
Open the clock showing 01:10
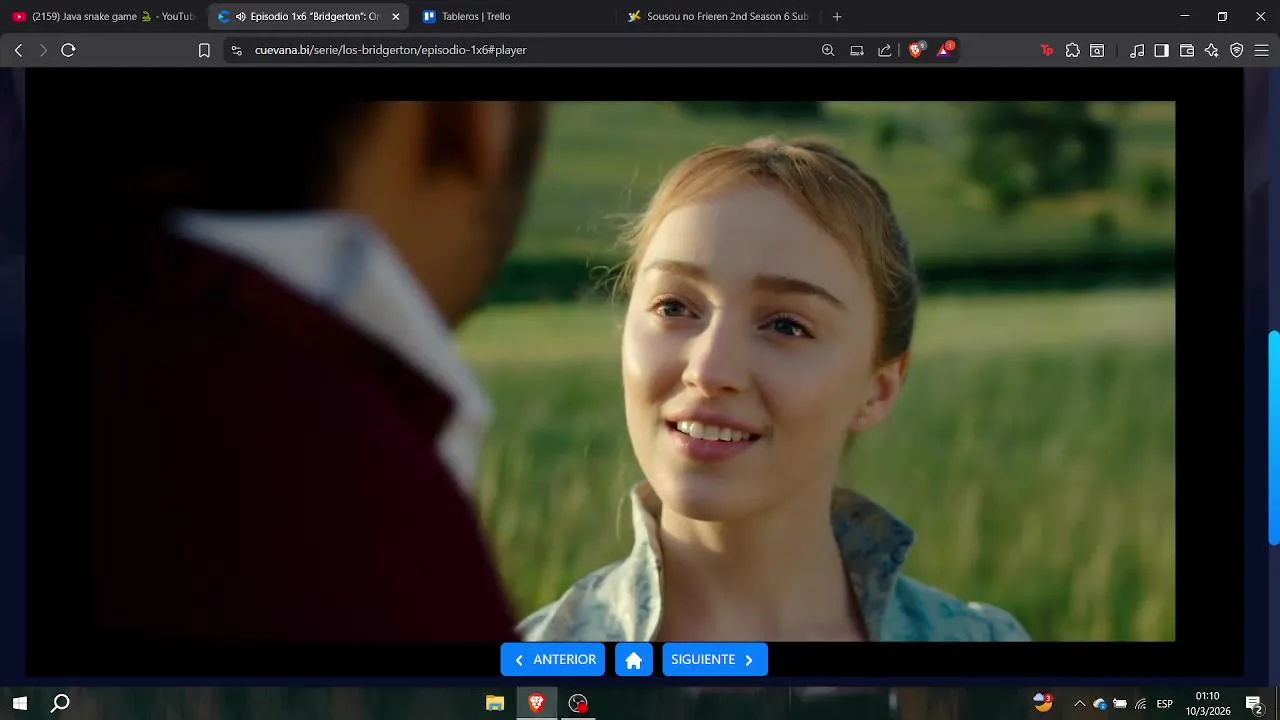pos(1208,703)
